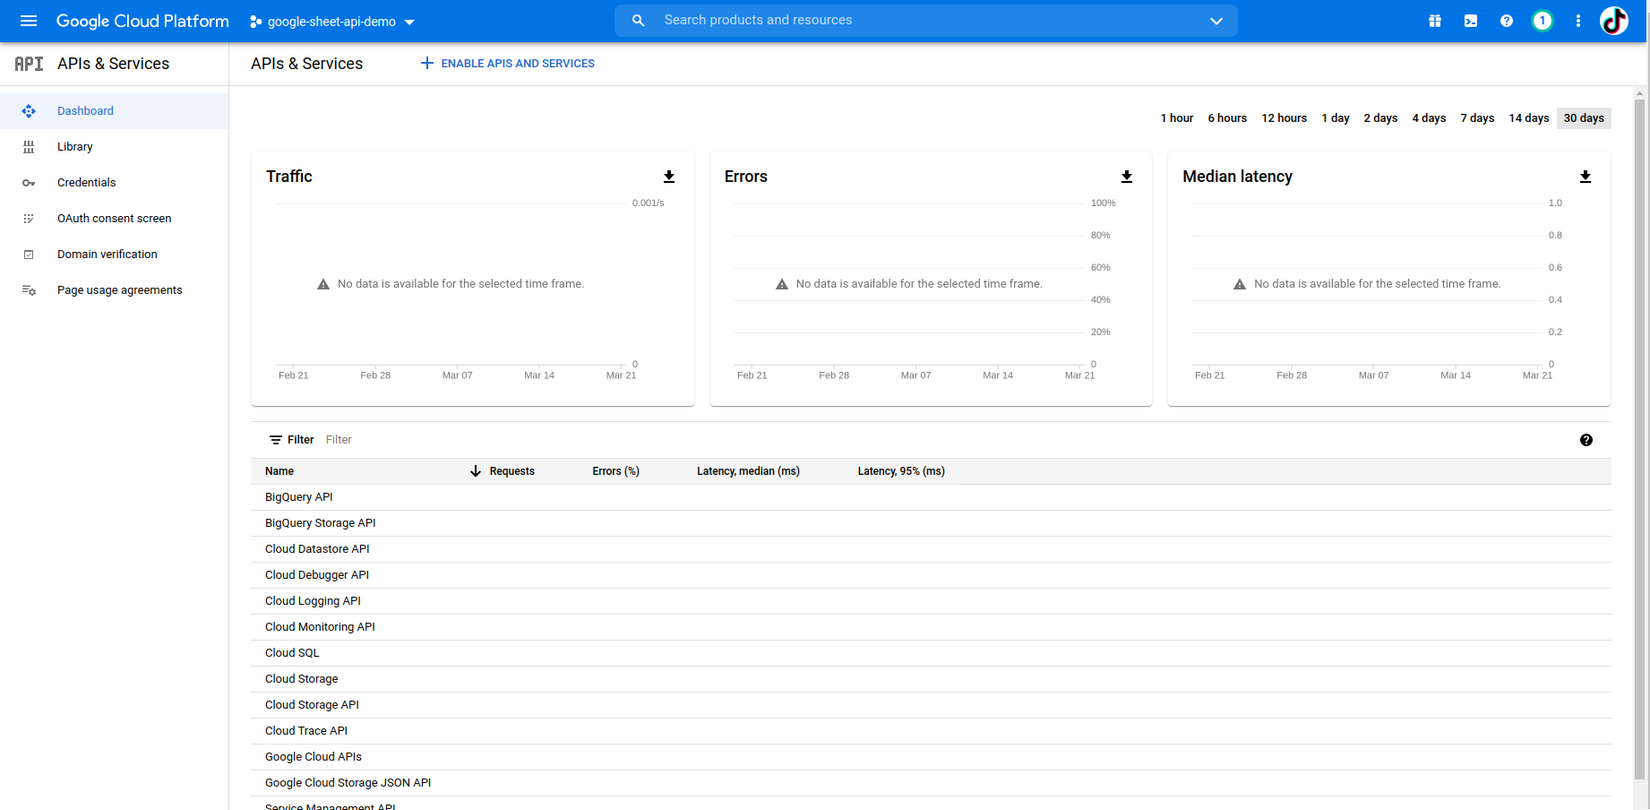Click the Requests sort descending arrow
Image resolution: width=1650 pixels, height=810 pixels.
tap(476, 471)
